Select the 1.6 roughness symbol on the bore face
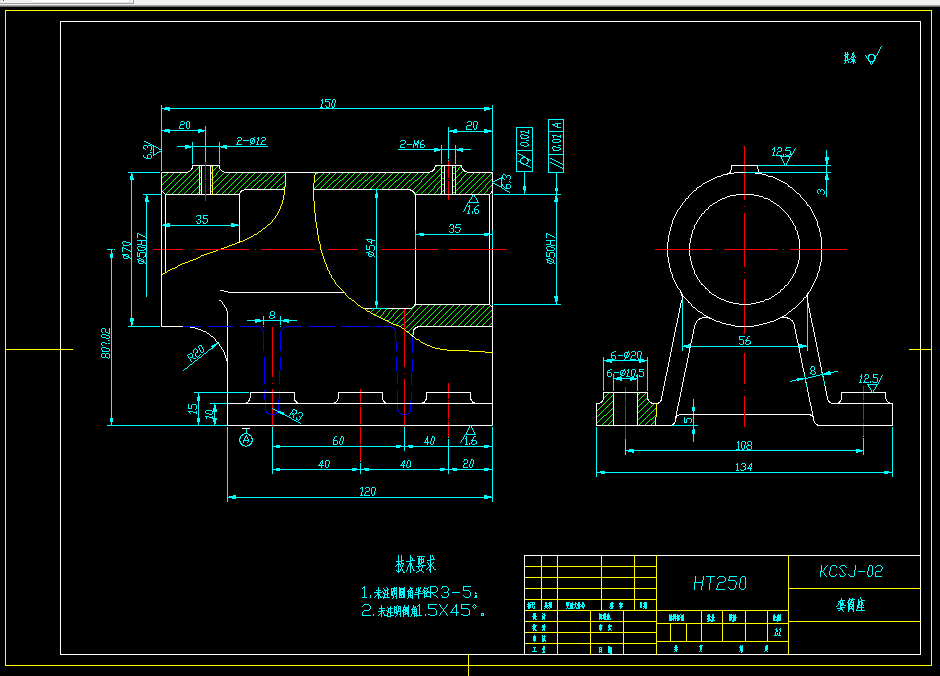 [471, 202]
